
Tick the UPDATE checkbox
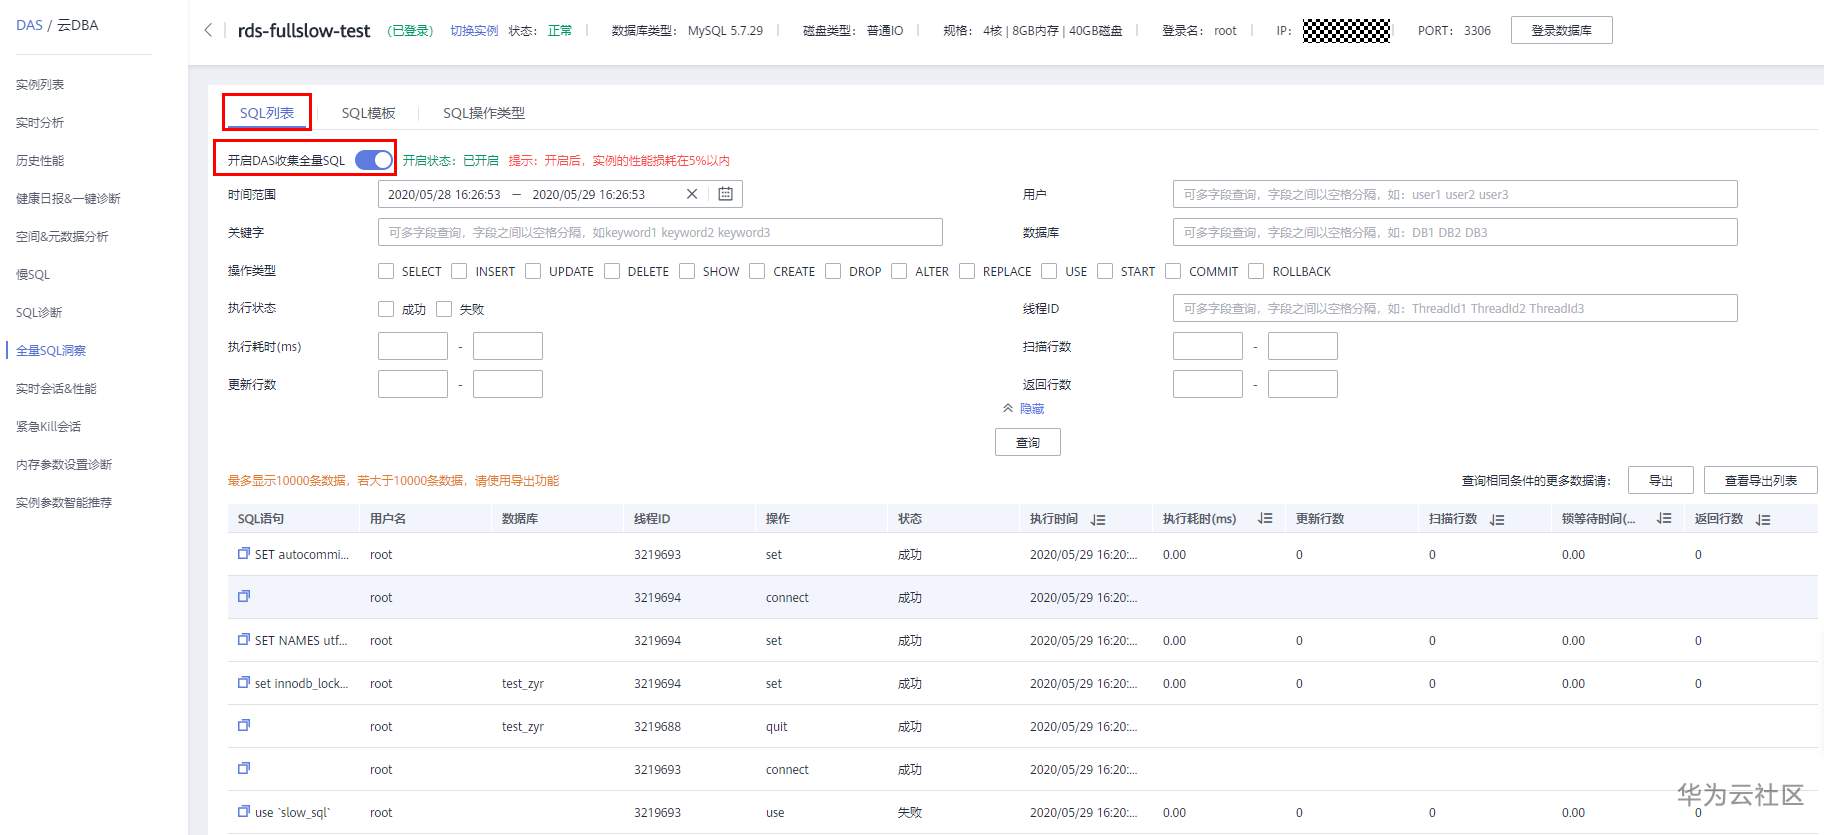(533, 271)
